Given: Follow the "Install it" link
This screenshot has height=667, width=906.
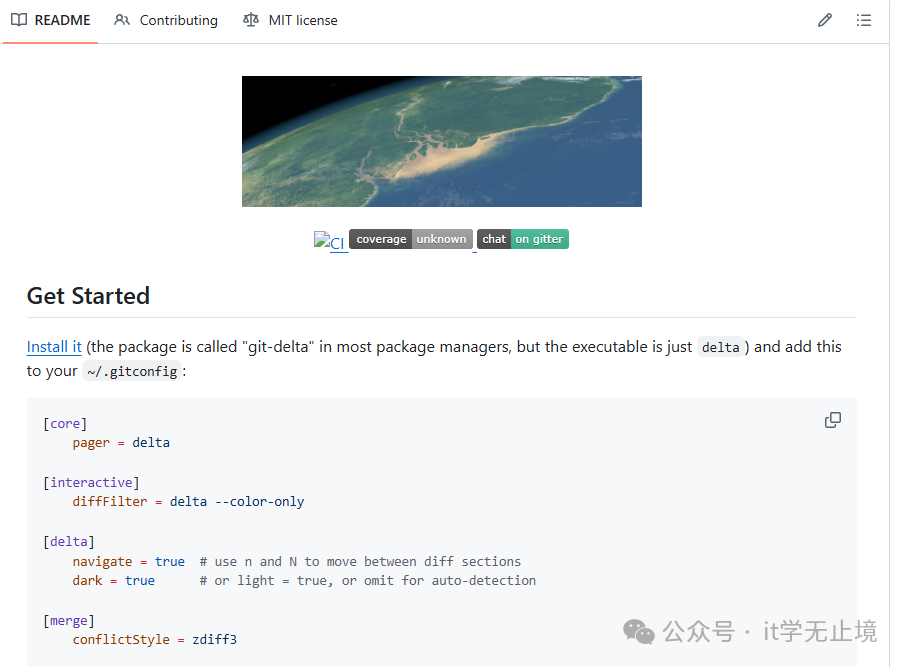Looking at the screenshot, I should click(x=54, y=347).
